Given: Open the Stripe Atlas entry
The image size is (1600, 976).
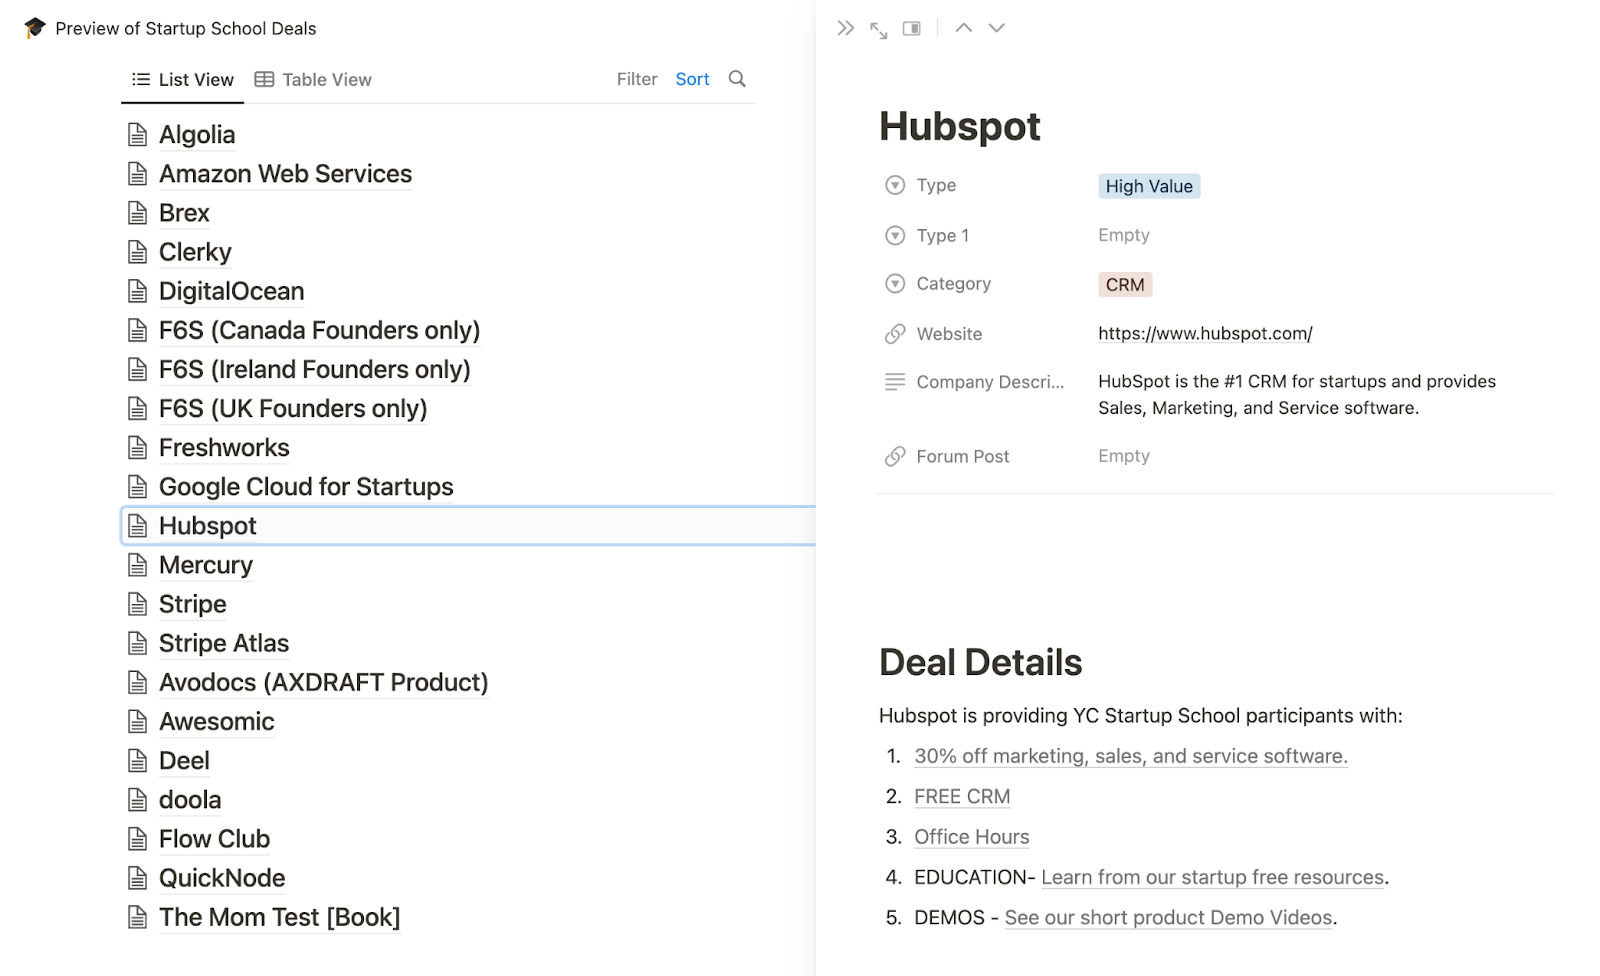Looking at the screenshot, I should (224, 643).
